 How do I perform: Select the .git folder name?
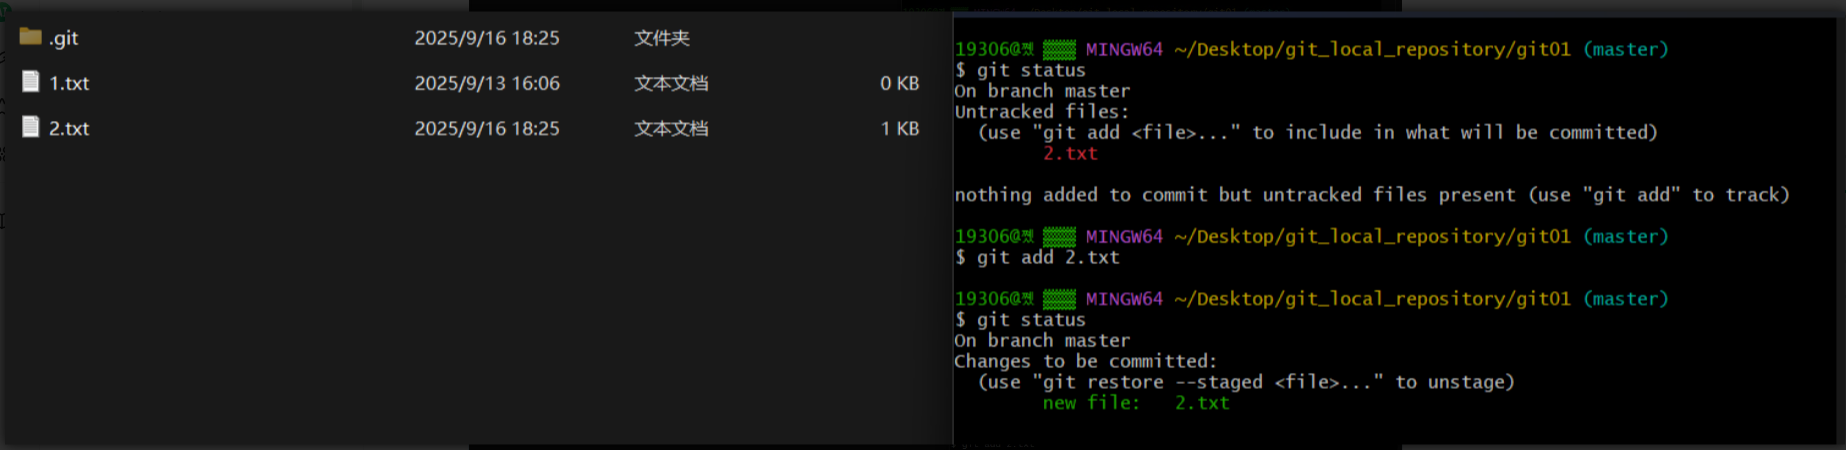tap(64, 38)
